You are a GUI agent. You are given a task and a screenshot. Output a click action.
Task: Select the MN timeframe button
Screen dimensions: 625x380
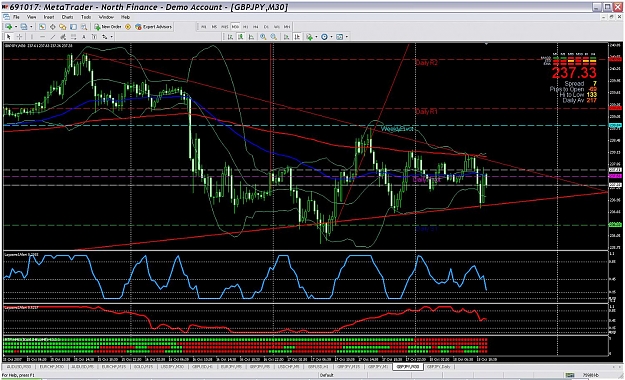click(287, 27)
